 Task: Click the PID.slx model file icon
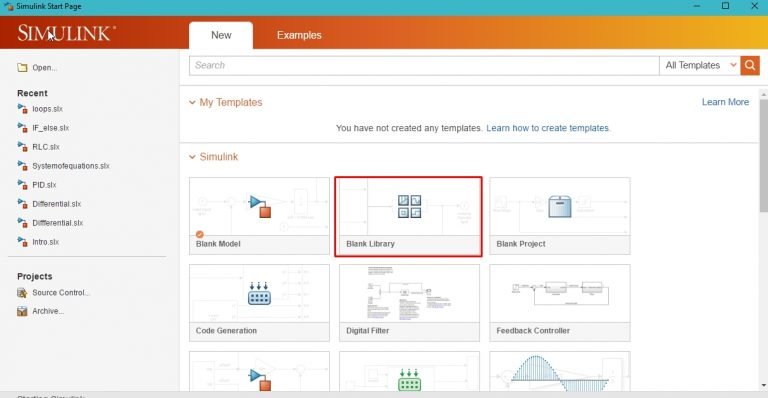coord(22,185)
